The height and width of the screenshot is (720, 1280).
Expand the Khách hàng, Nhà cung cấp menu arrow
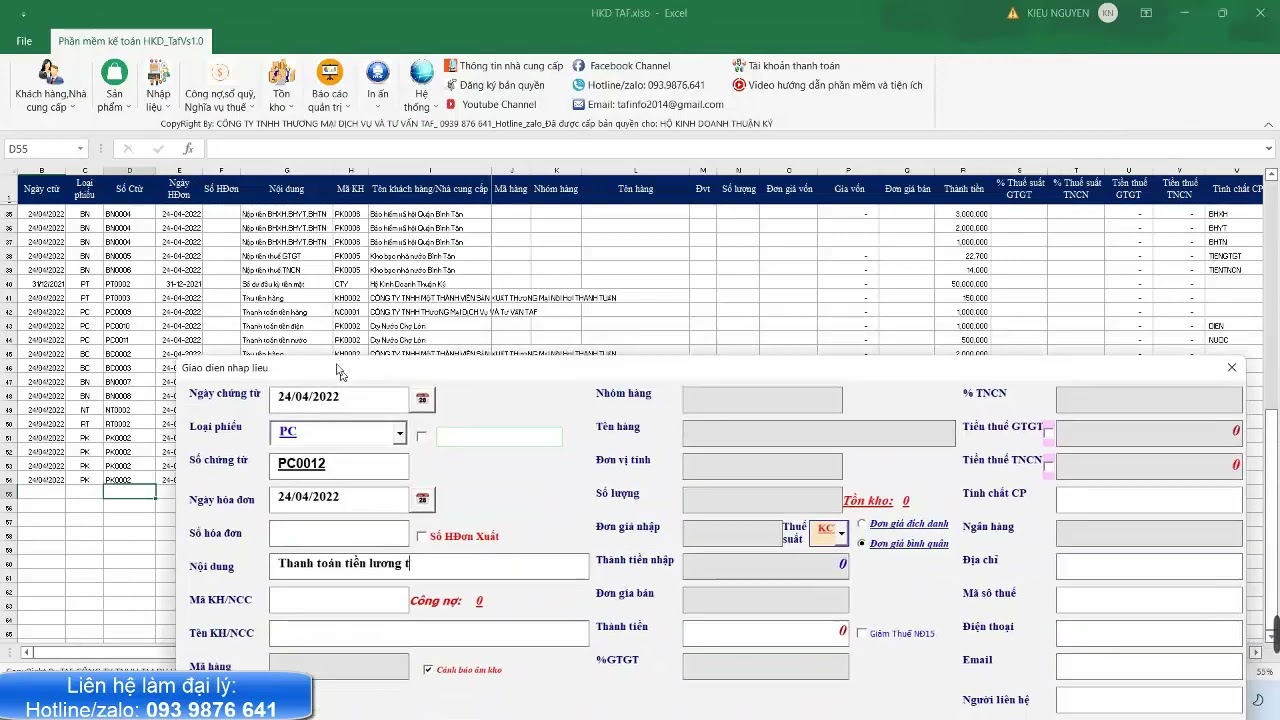[72, 108]
